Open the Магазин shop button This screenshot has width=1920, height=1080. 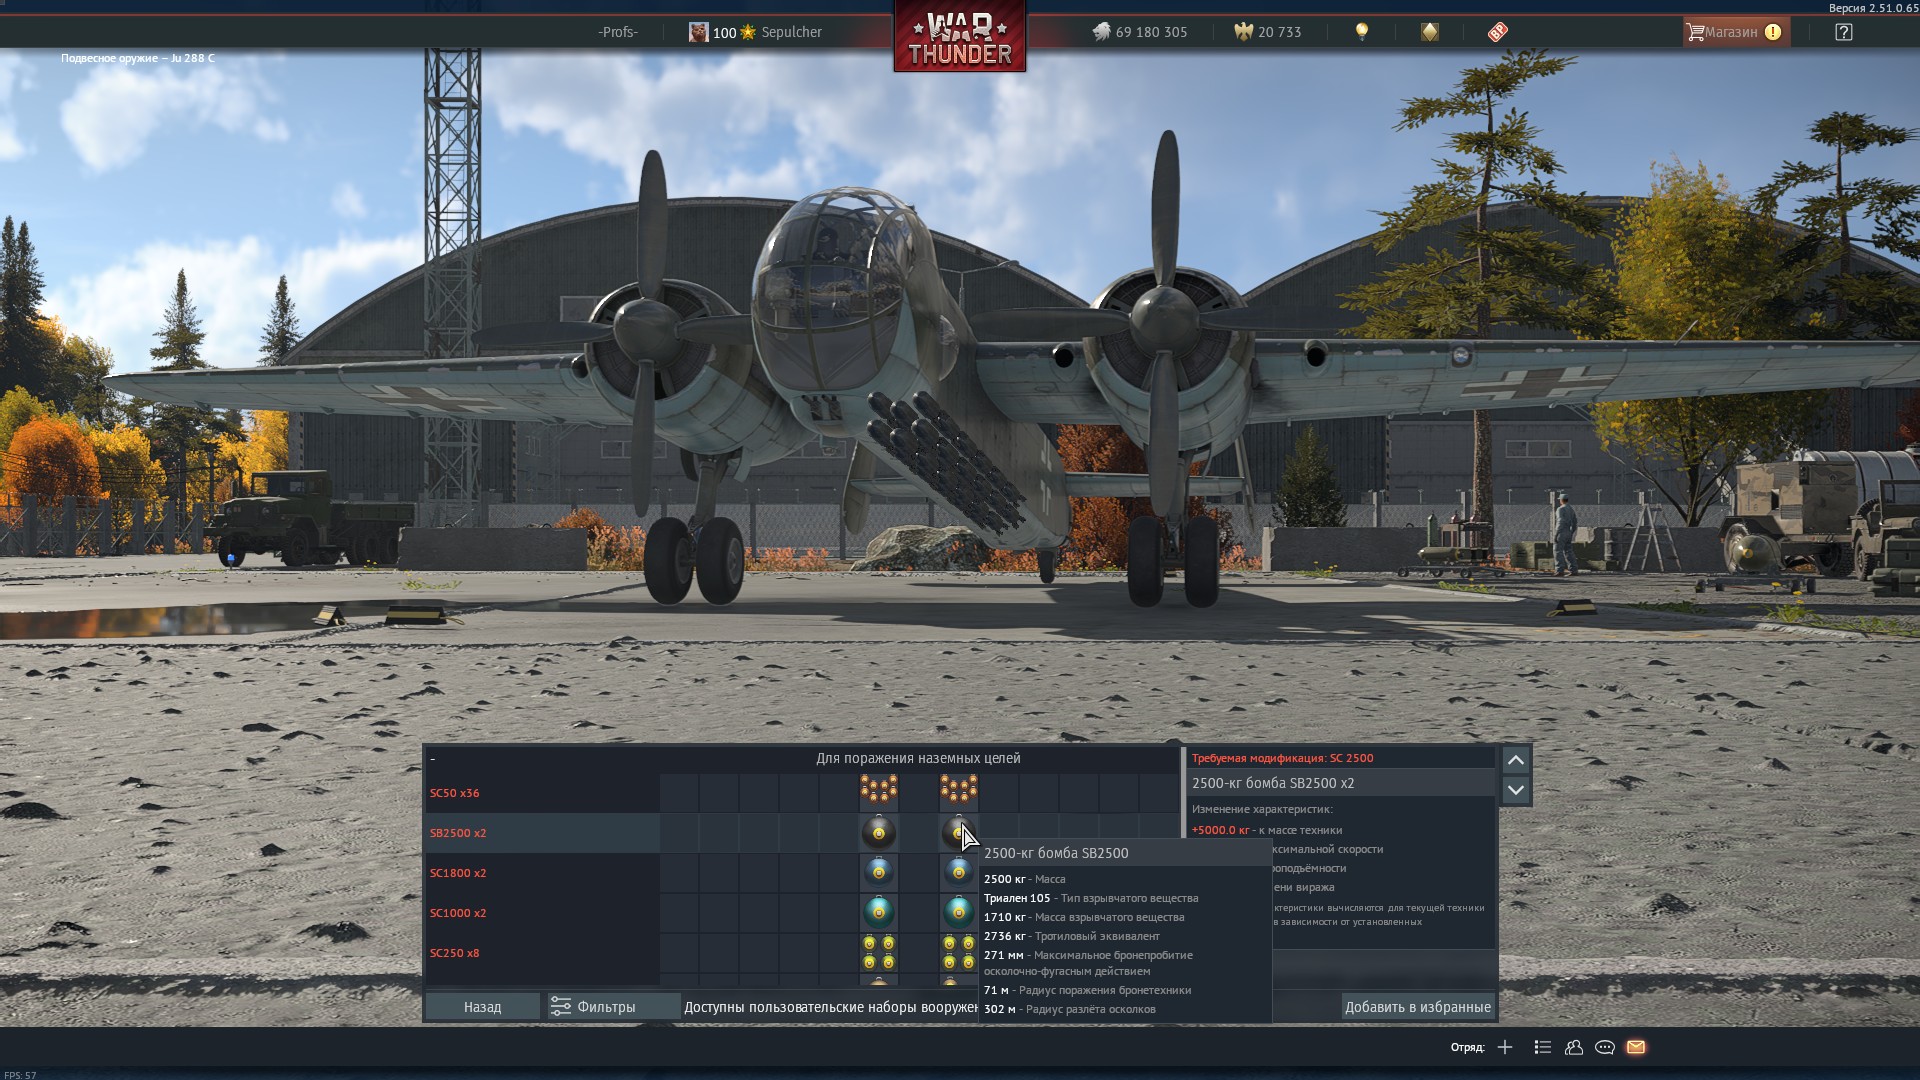coord(1735,32)
